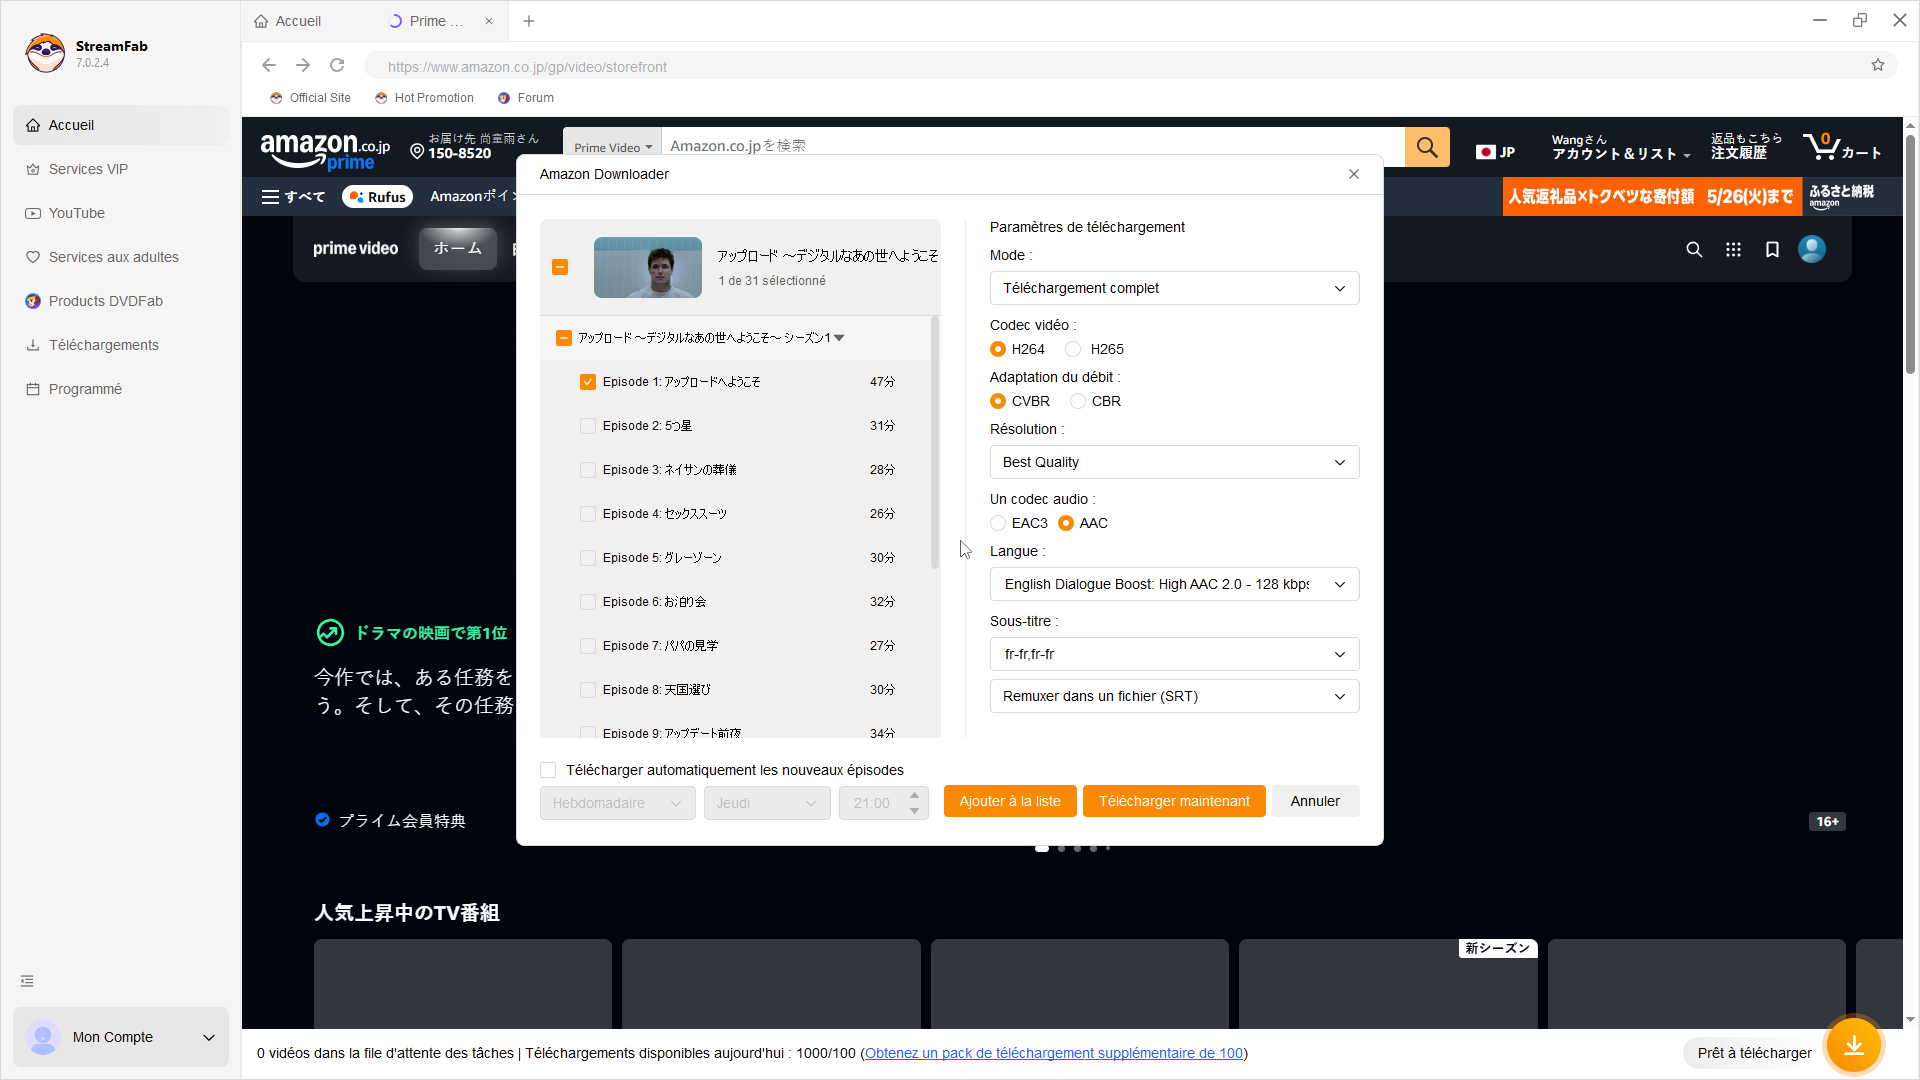This screenshot has width=1920, height=1080.
Task: Open the Official Site bookmark
Action: click(310, 98)
